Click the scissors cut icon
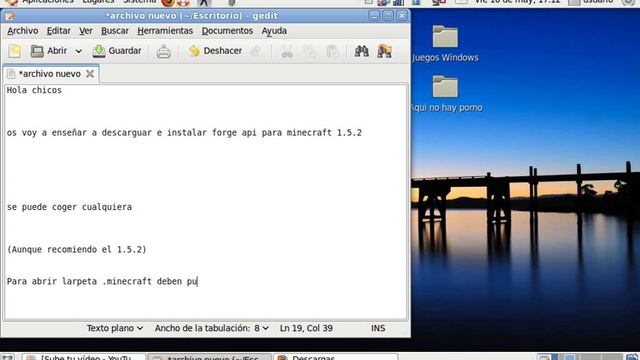Image resolution: width=640 pixels, height=360 pixels. pyautogui.click(x=287, y=51)
